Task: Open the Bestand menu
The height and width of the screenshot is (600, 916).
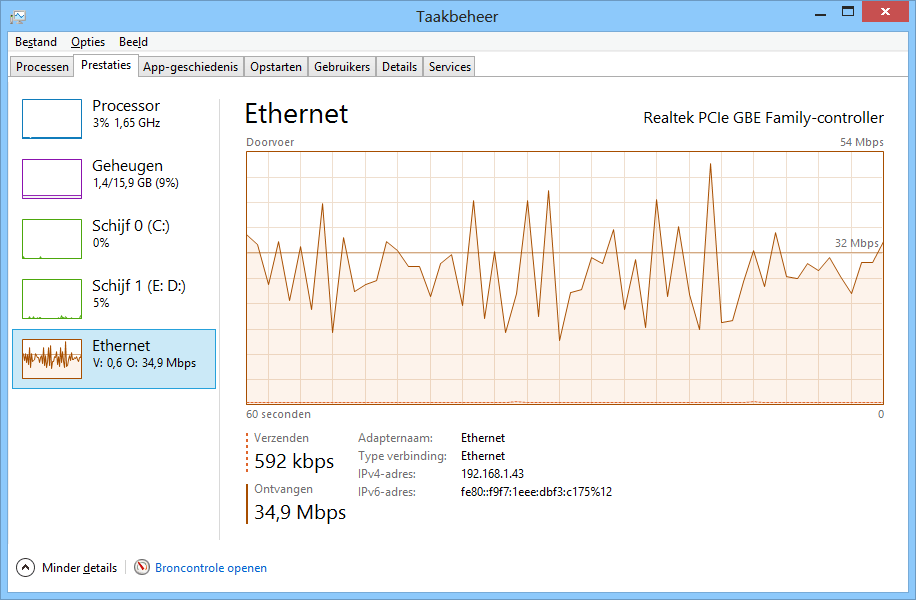Action: 36,42
